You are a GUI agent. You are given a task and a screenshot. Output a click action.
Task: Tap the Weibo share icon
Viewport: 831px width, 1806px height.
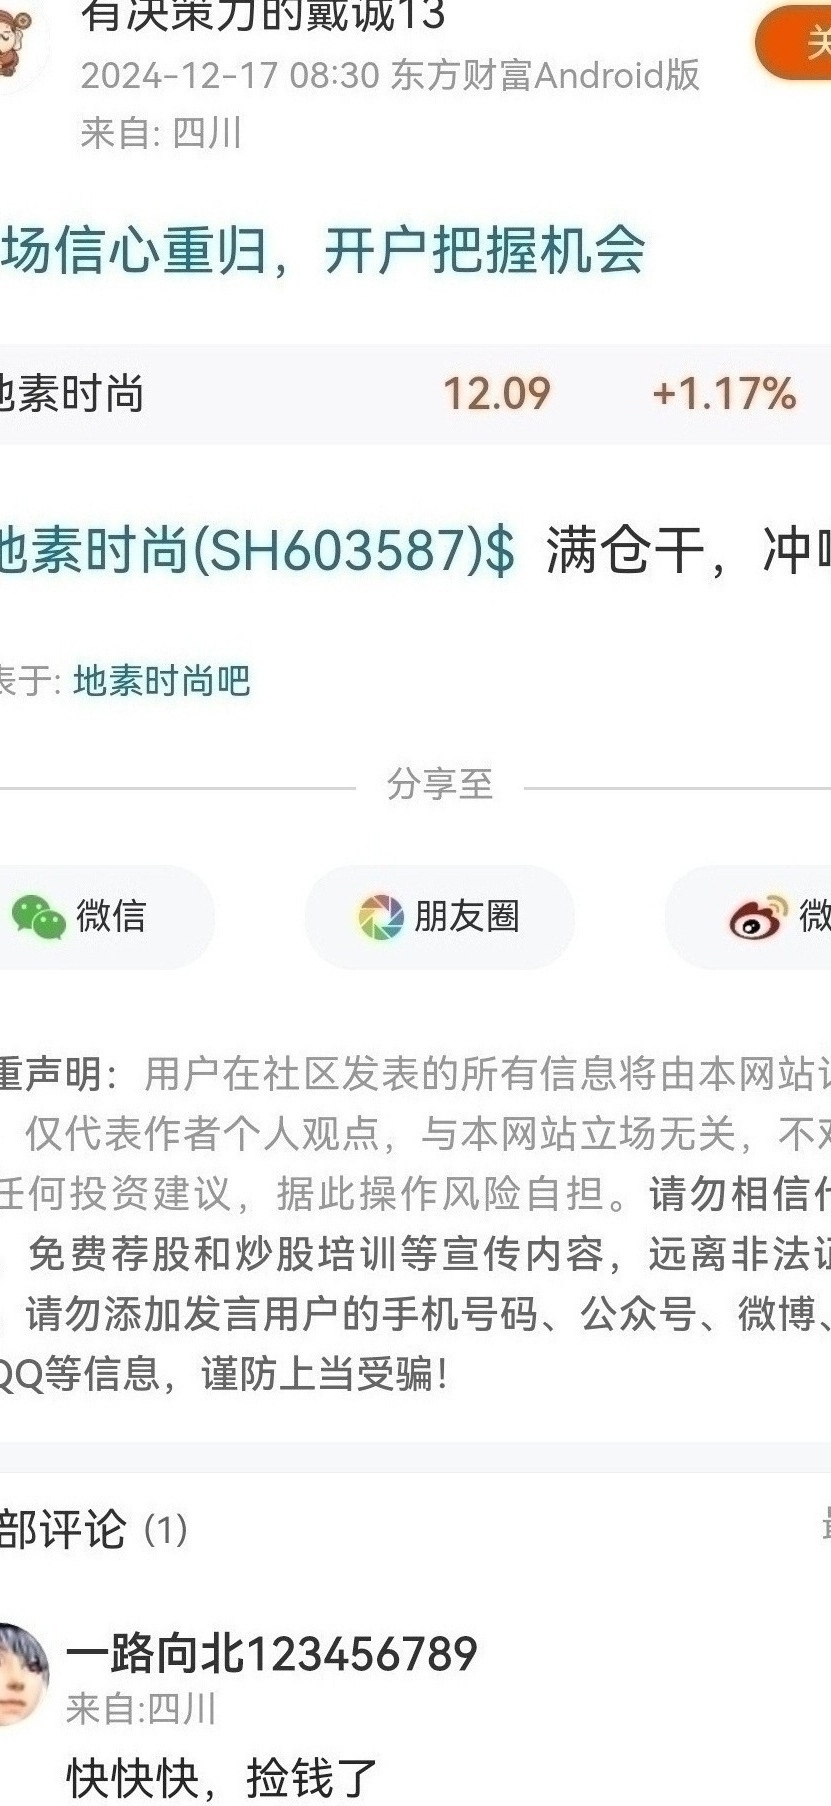click(758, 917)
